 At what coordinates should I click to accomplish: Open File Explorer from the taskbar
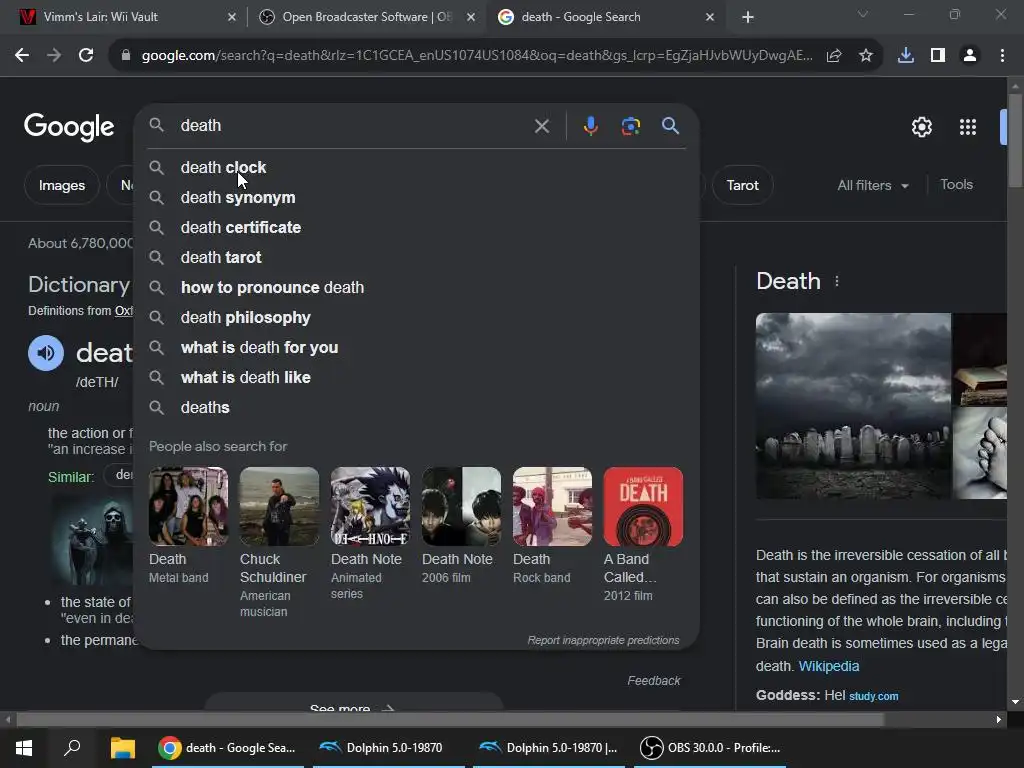pos(122,748)
